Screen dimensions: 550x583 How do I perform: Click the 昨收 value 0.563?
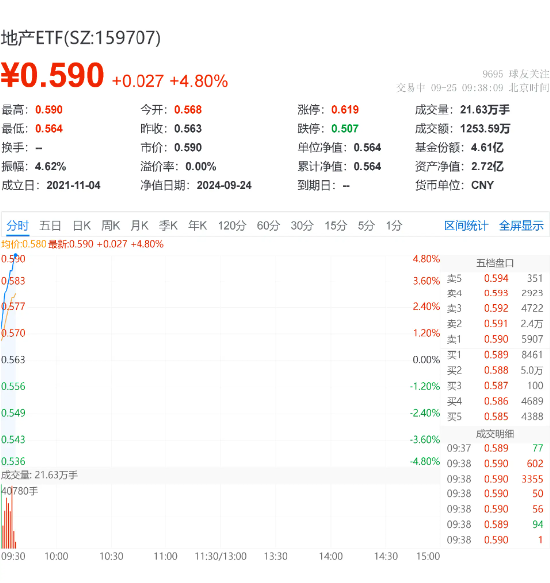(188, 129)
